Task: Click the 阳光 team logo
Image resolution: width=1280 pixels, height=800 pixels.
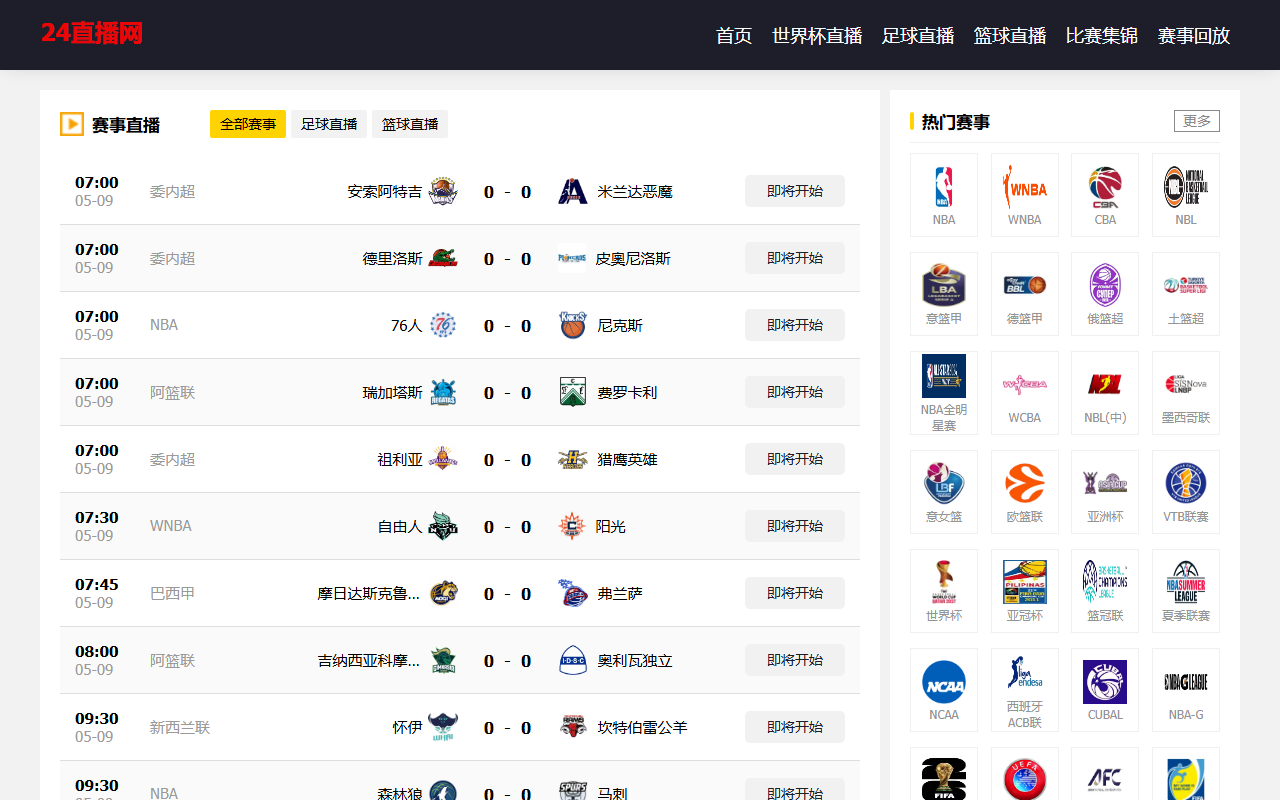Action: click(x=573, y=526)
